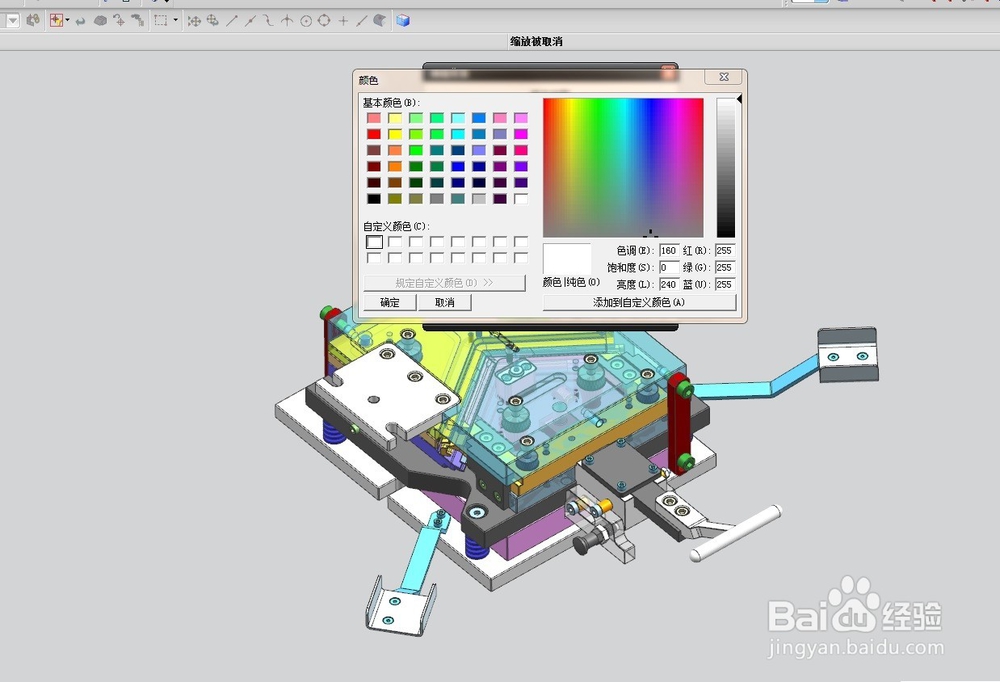
Task: Pick the medium gray swatch in the bottom row
Action: pyautogui.click(x=437, y=198)
